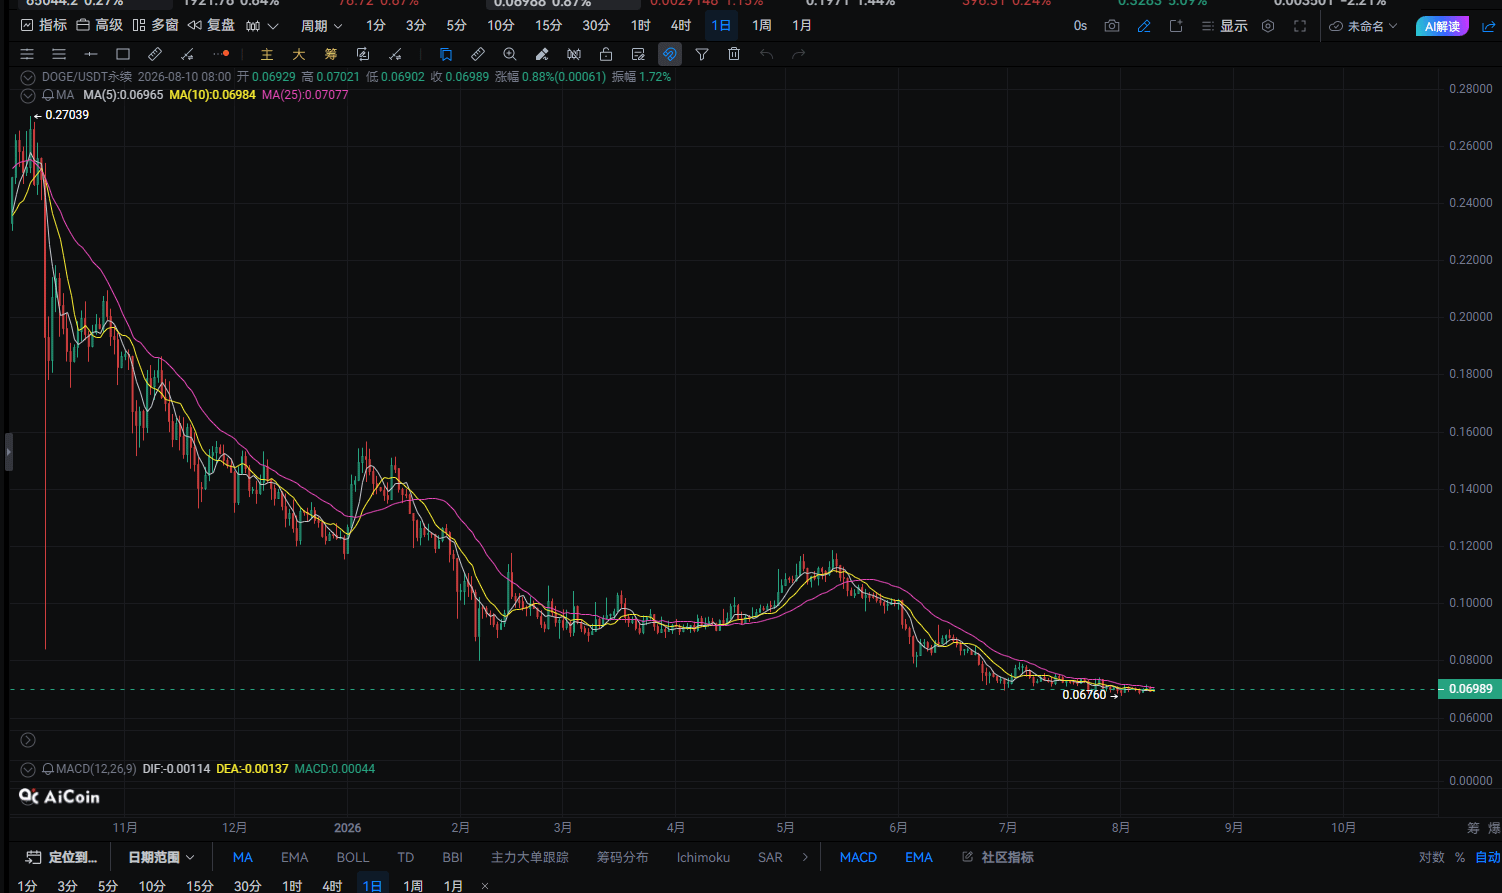Click the 大 gold toolbar icon

coord(299,54)
